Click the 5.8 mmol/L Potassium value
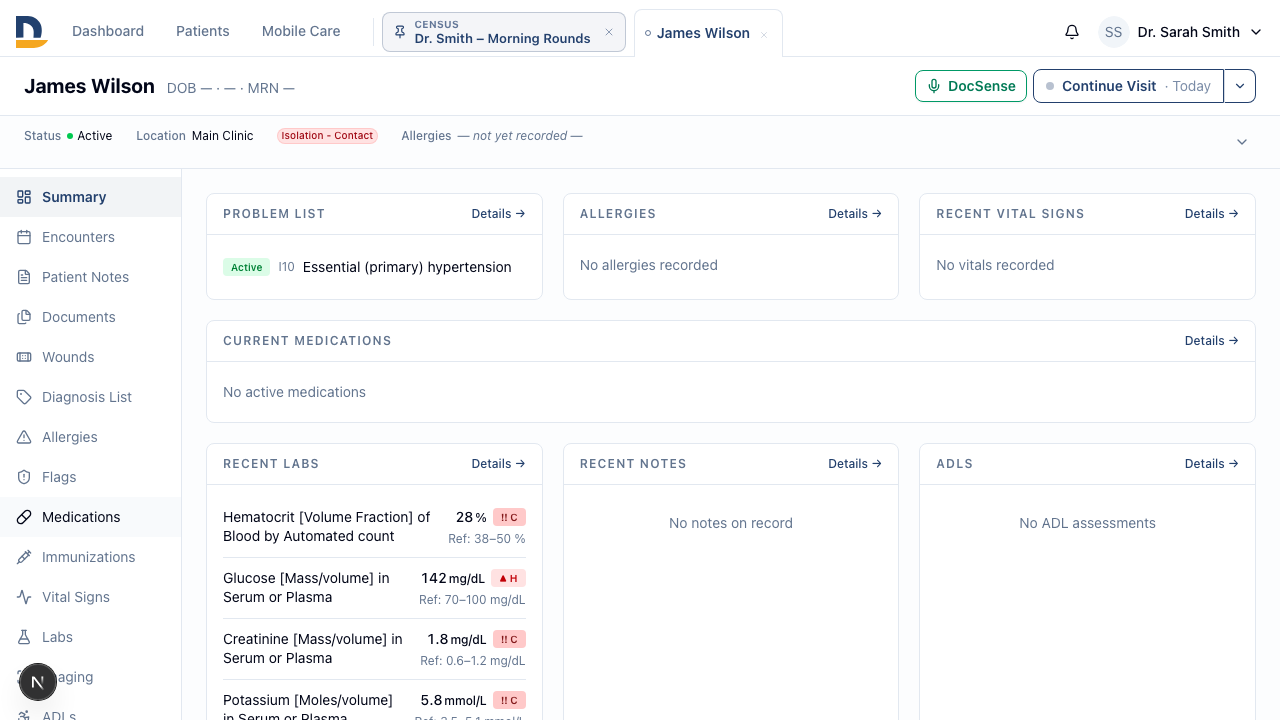The width and height of the screenshot is (1280, 720). pyautogui.click(x=453, y=700)
